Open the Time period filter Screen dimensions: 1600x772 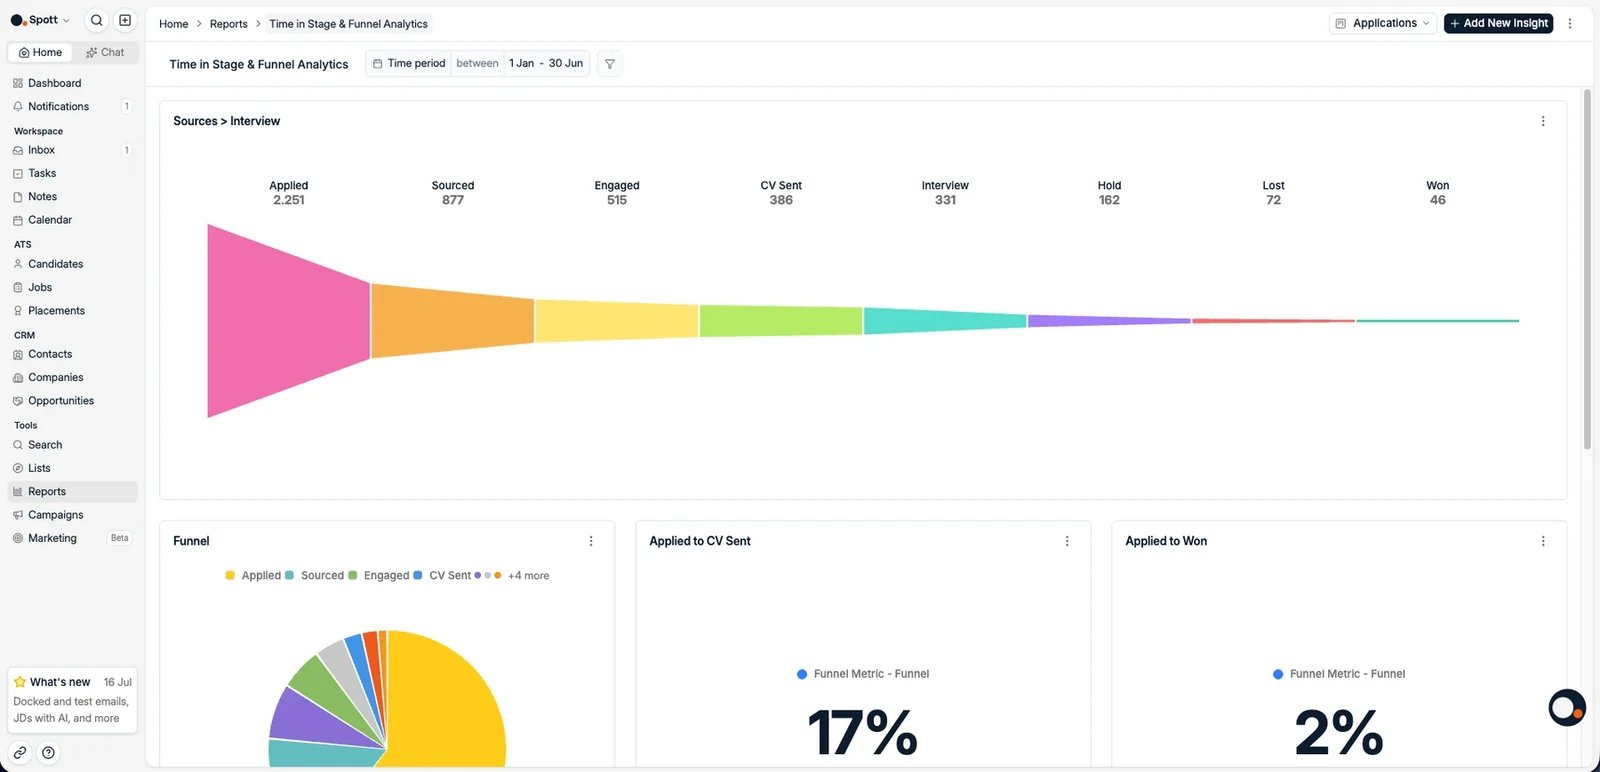click(409, 63)
